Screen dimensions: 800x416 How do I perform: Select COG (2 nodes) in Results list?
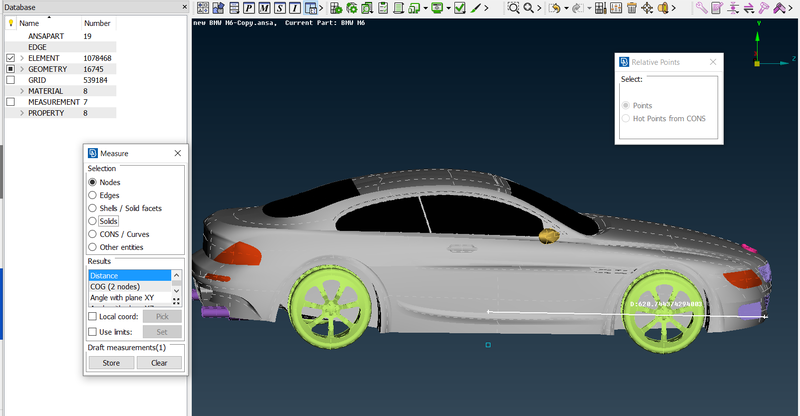click(x=130, y=286)
